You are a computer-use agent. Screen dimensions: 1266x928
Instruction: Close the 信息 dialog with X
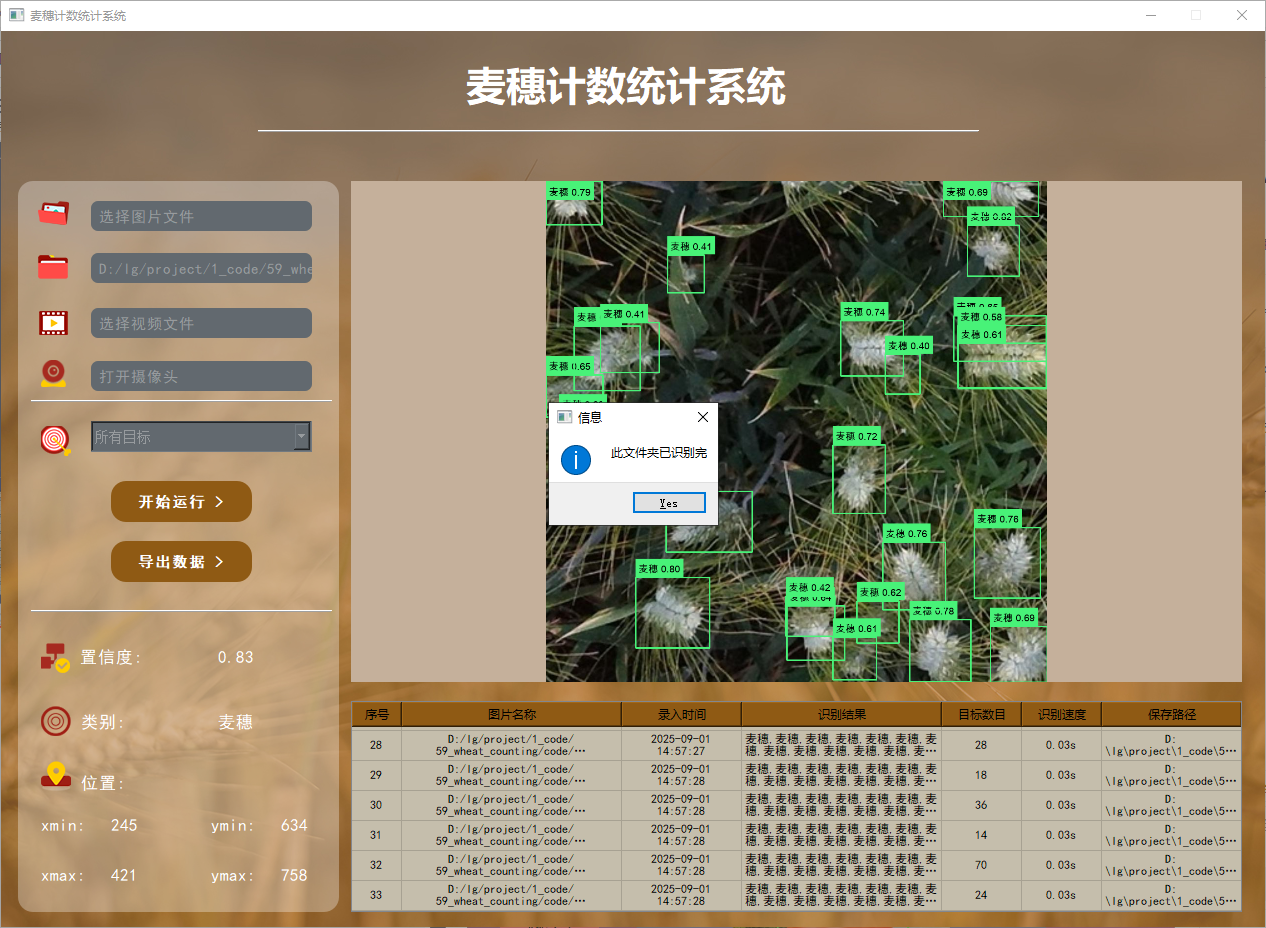pos(702,417)
